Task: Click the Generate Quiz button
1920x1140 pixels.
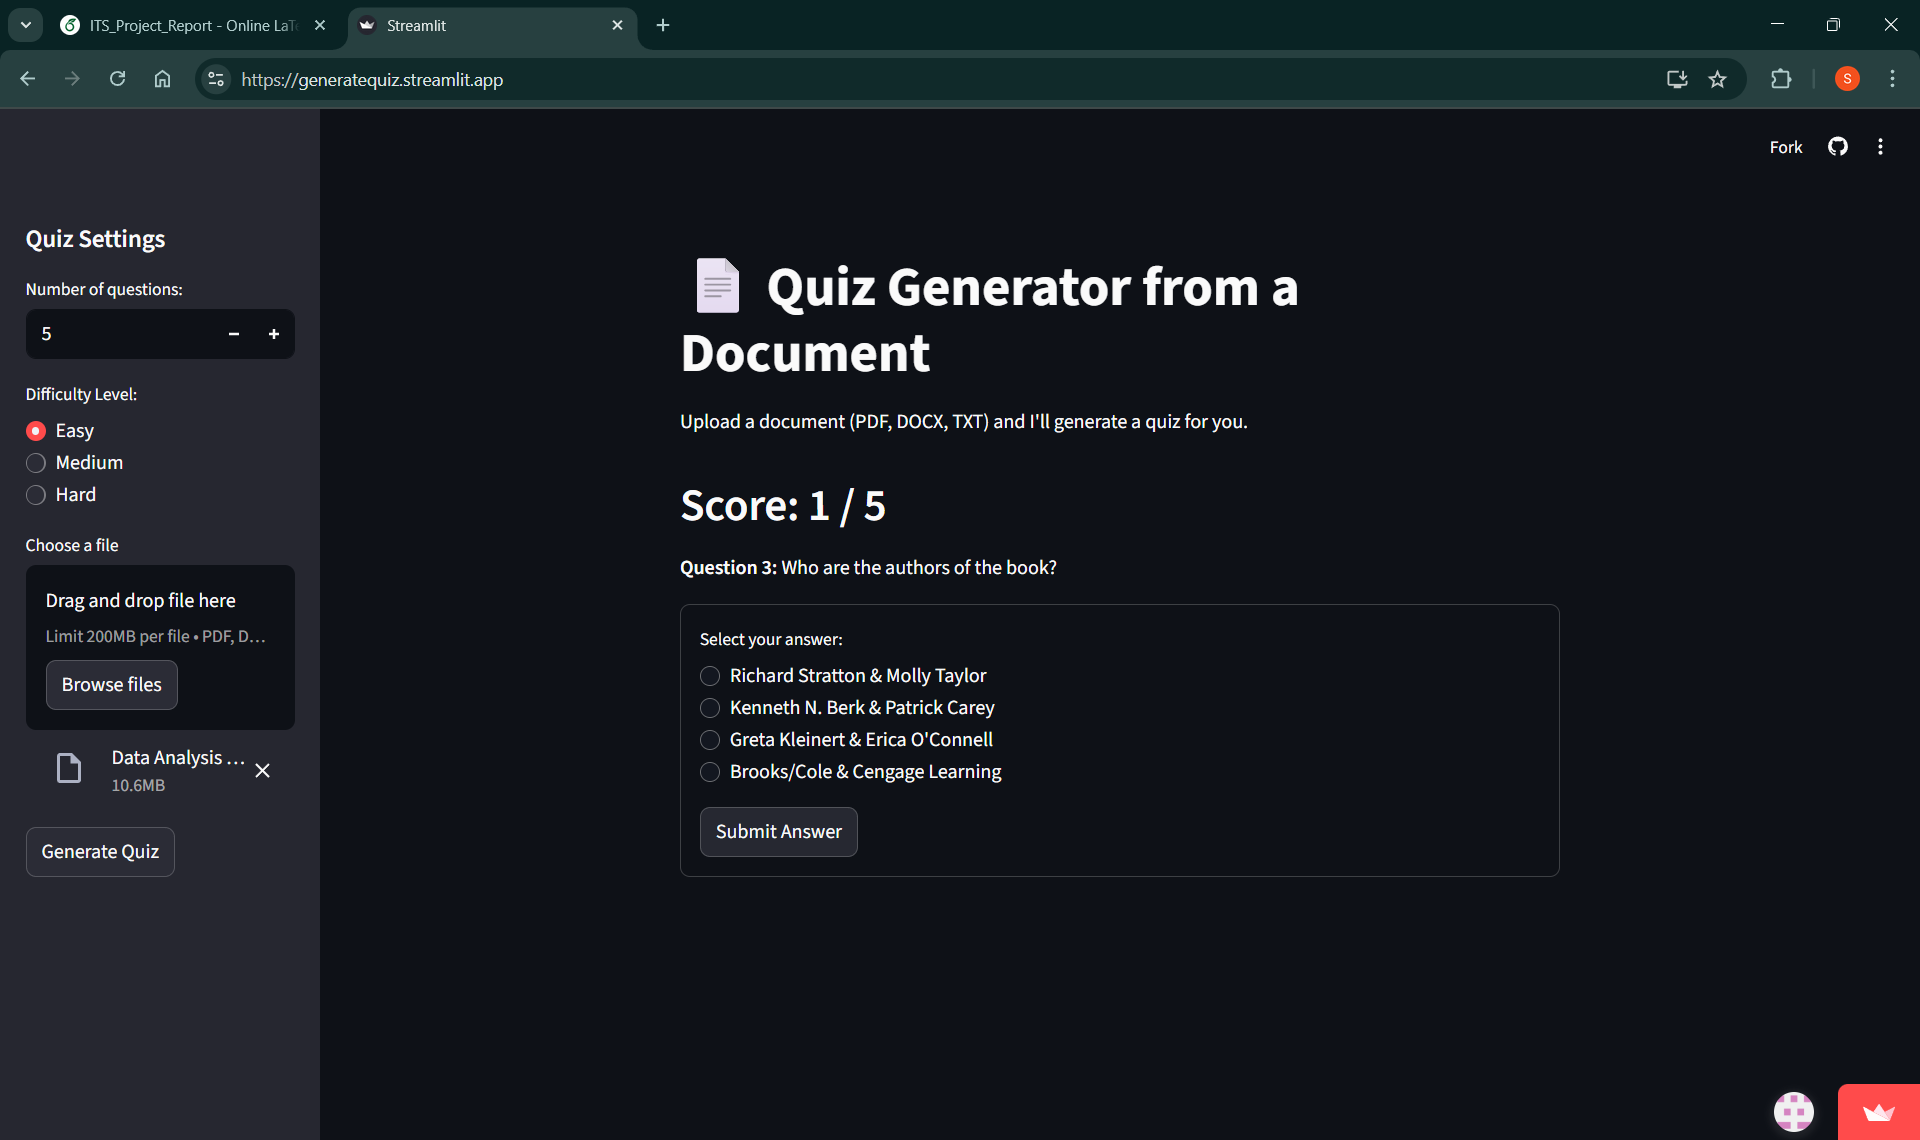Action: (100, 852)
